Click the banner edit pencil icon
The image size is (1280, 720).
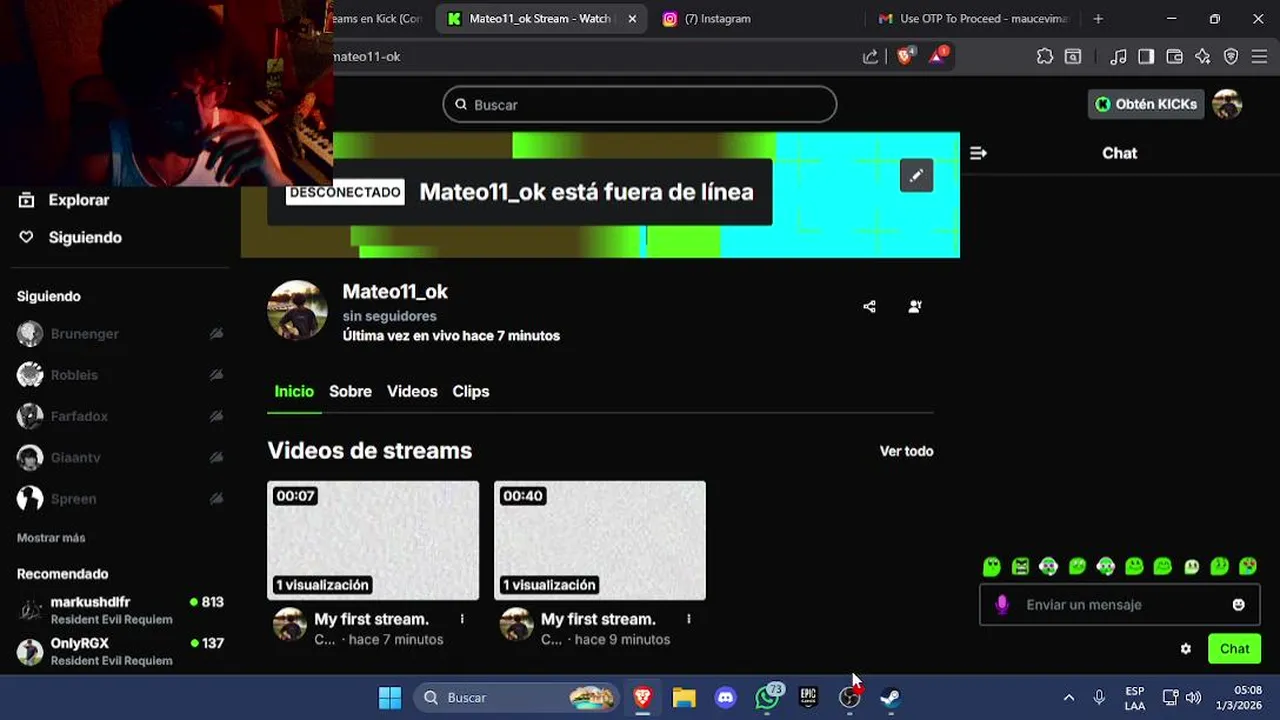point(916,176)
